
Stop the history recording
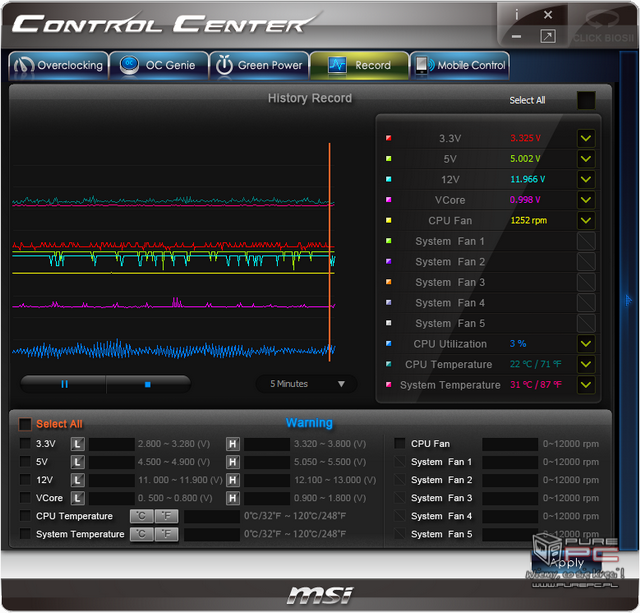pos(148,384)
